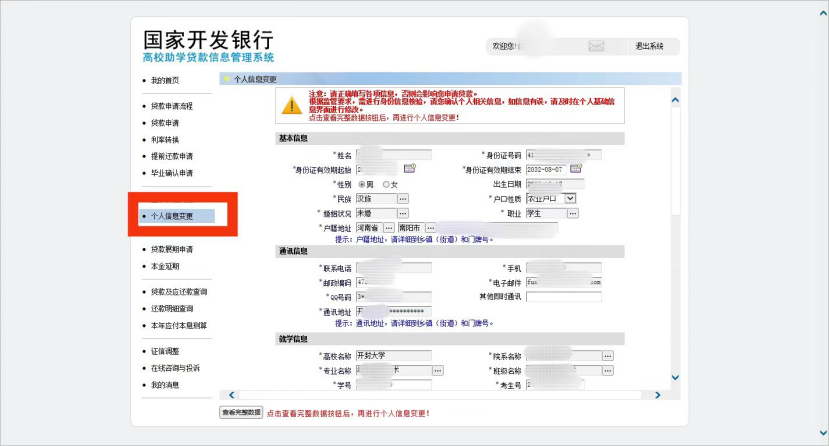This screenshot has height=446, width=829.
Task: Click horizontal scroll left chevron
Action: pyautogui.click(x=231, y=395)
